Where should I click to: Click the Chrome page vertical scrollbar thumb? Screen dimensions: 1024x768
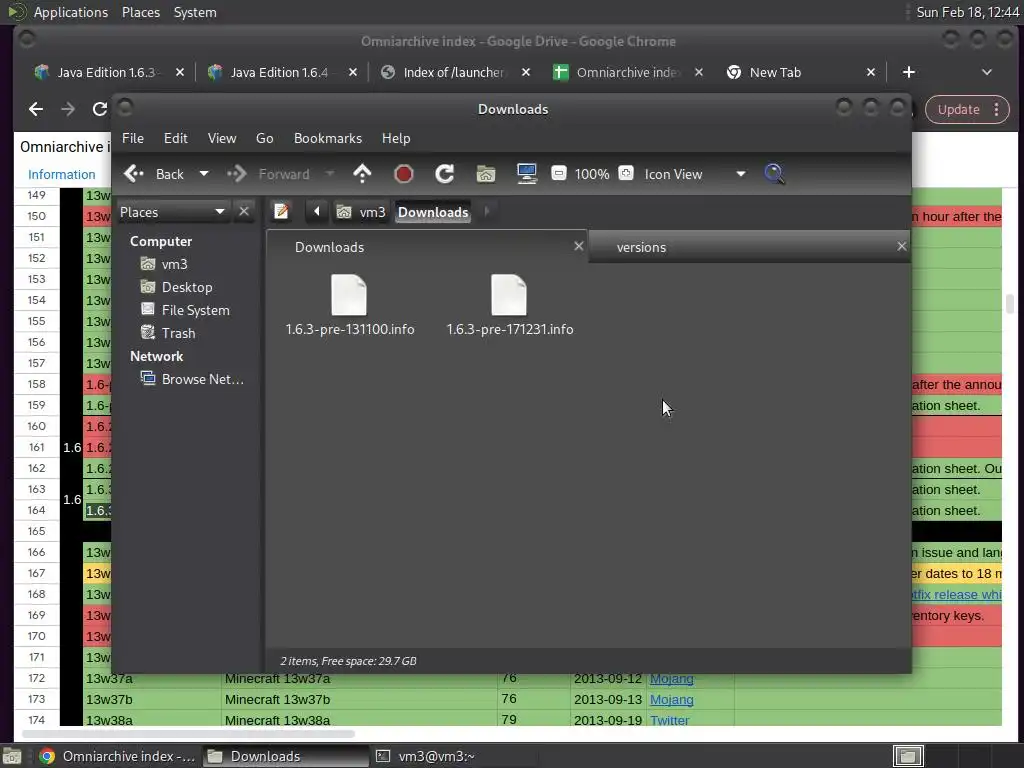[x=1010, y=304]
